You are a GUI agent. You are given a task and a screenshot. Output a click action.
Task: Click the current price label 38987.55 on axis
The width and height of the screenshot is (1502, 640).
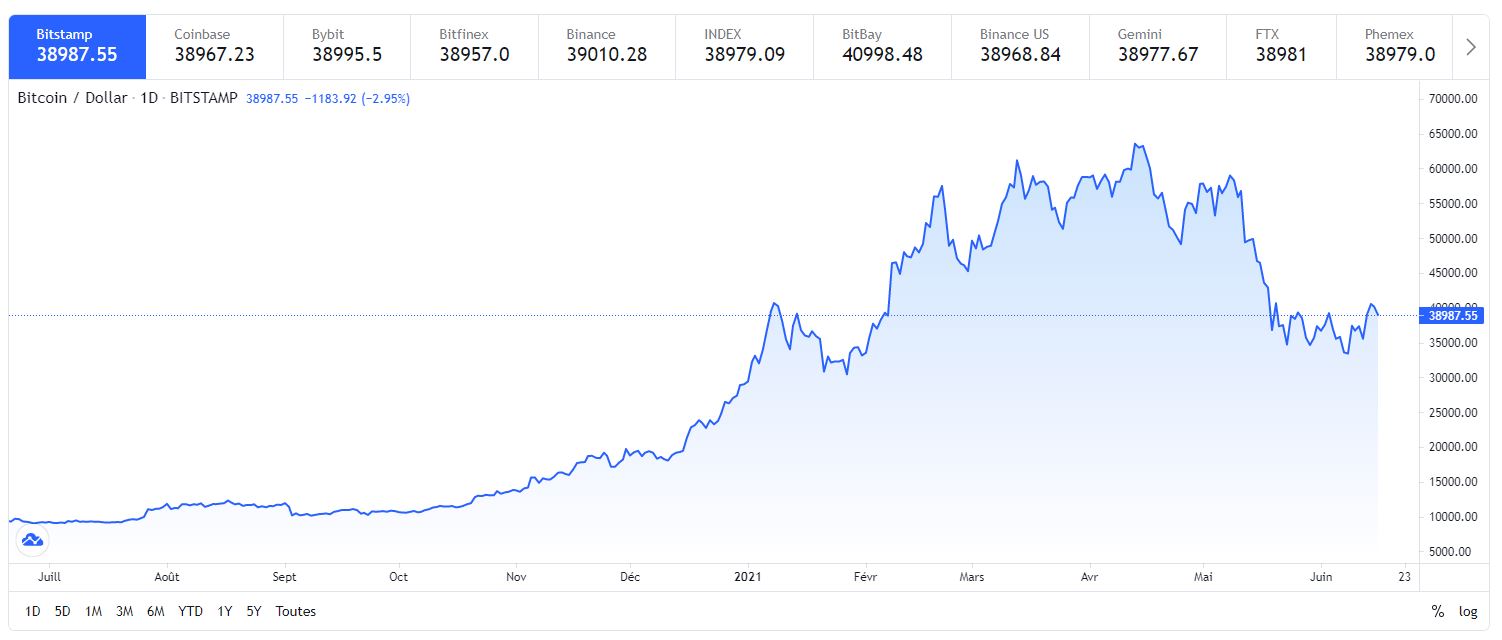(1454, 316)
